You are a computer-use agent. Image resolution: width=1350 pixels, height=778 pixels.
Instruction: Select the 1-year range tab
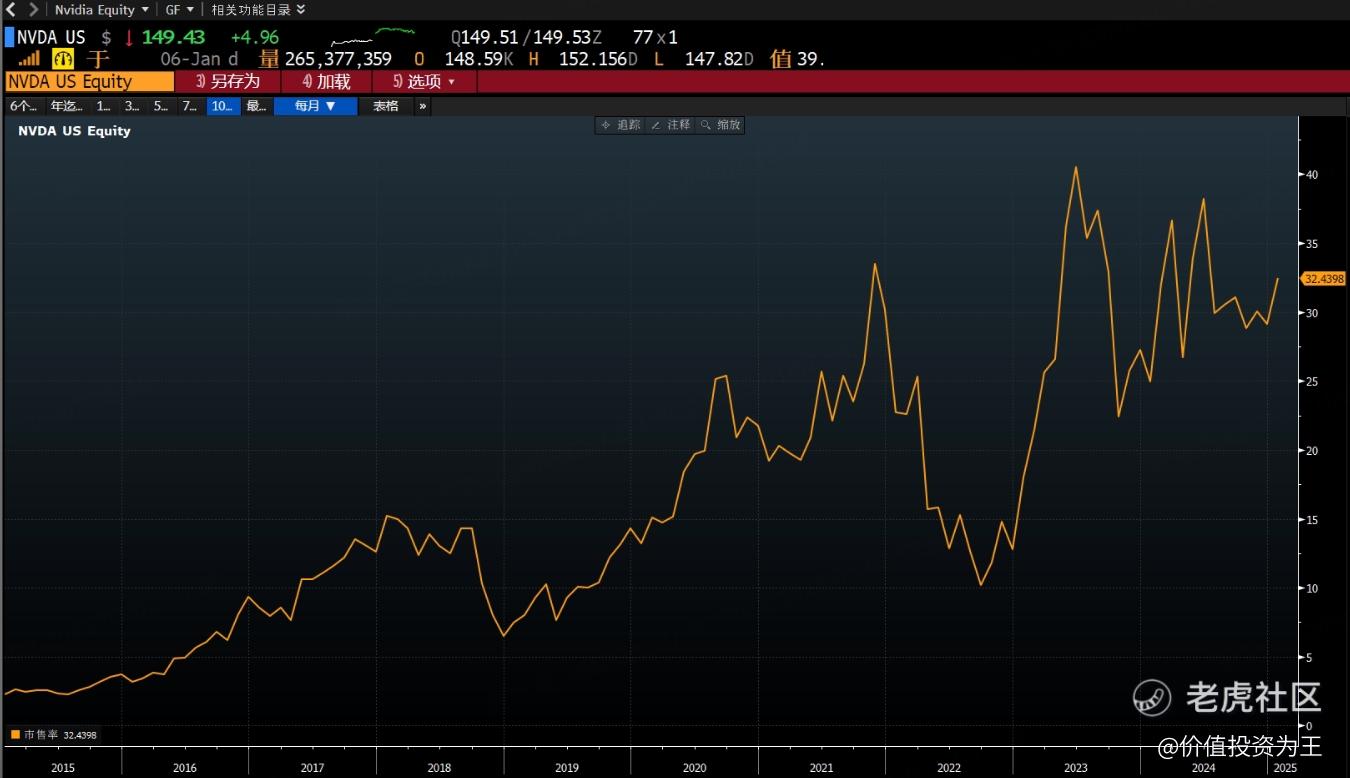pyautogui.click(x=104, y=106)
